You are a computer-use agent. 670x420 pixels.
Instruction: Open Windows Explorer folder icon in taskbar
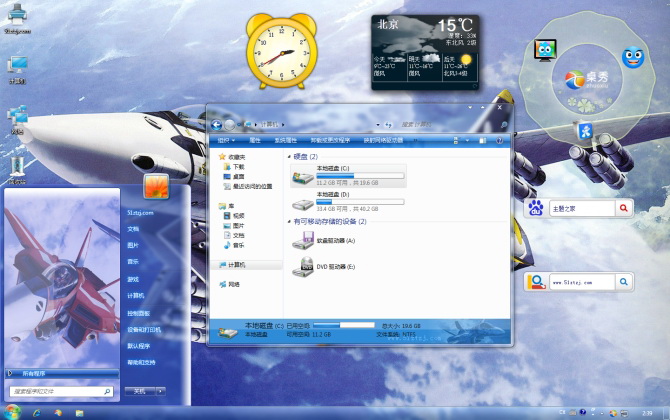pos(79,413)
